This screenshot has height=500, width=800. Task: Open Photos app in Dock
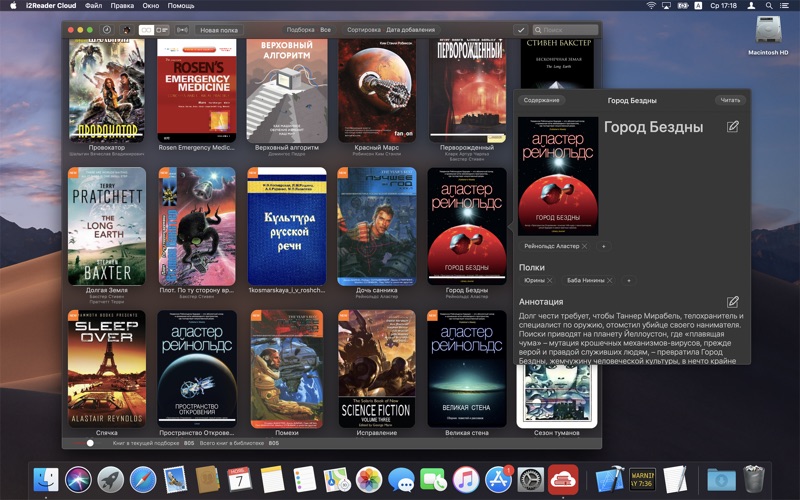(368, 480)
